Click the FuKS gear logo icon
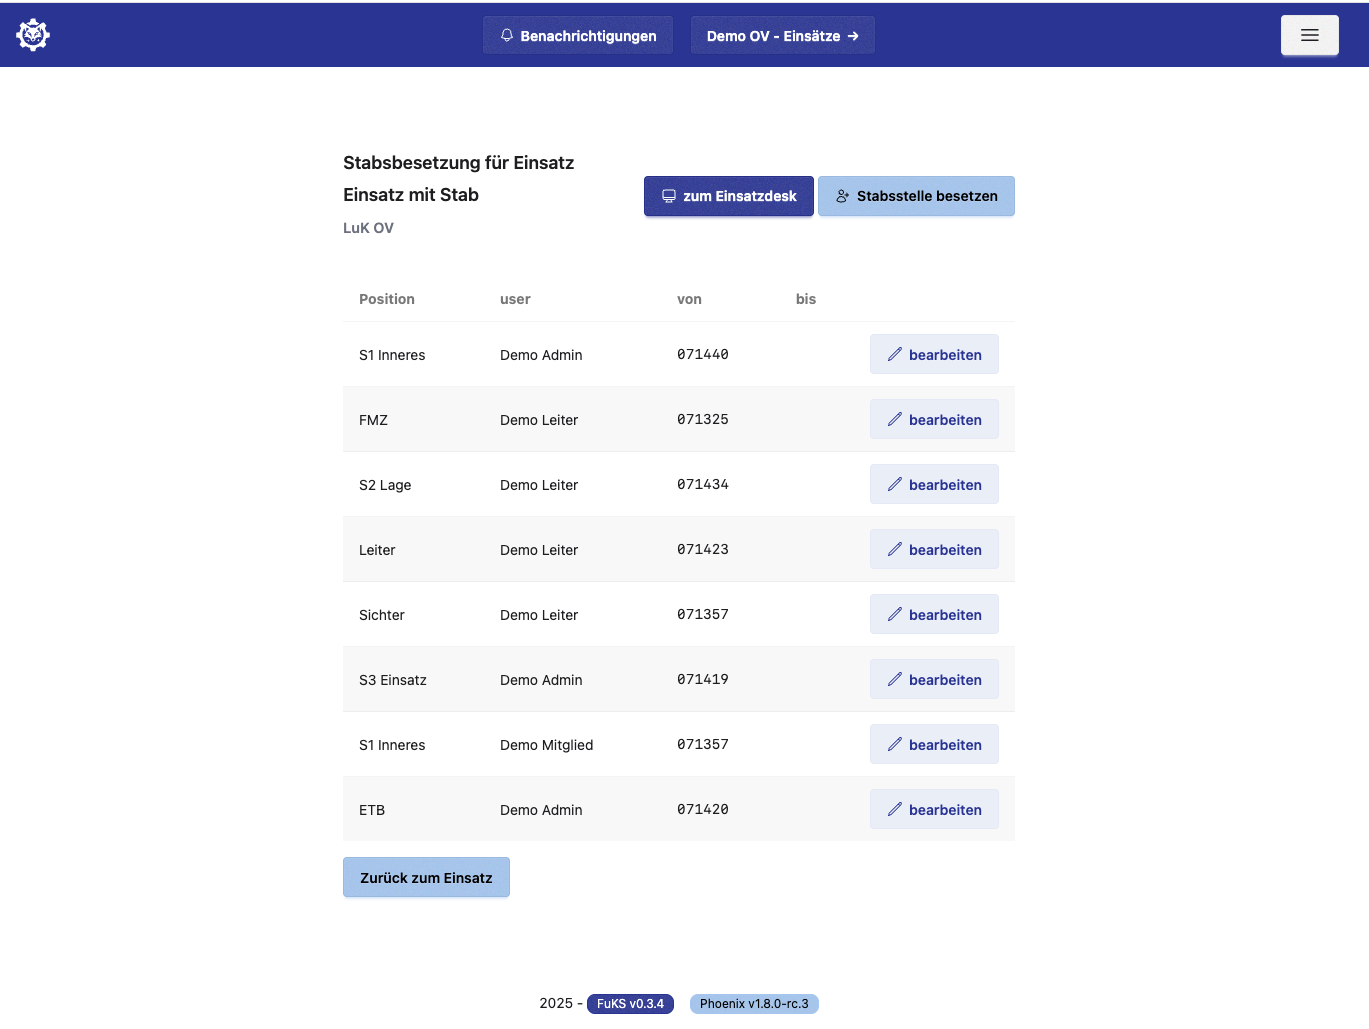 click(x=33, y=35)
